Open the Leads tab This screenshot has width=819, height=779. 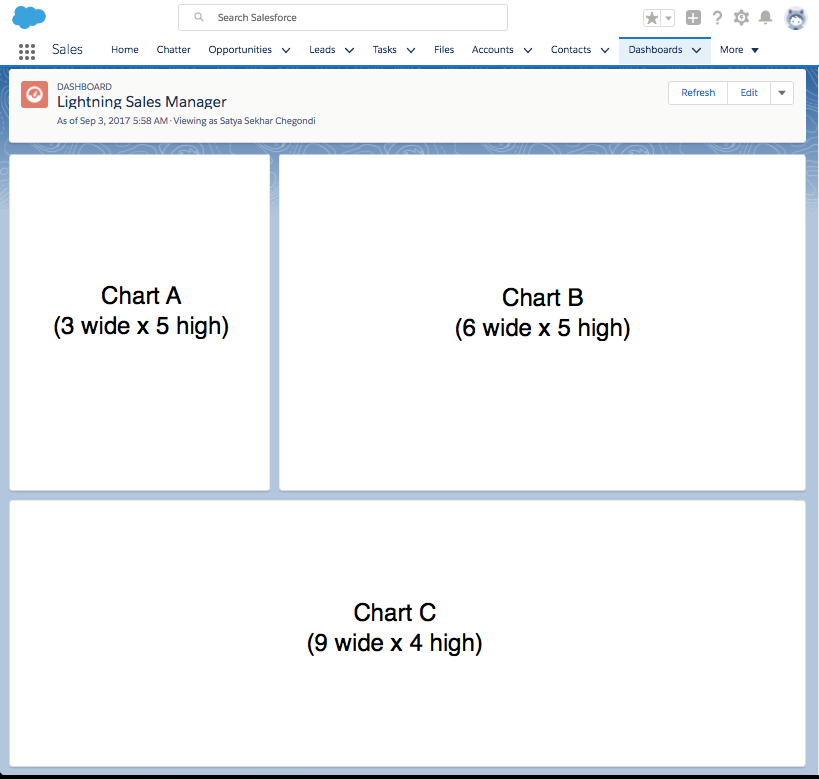pyautogui.click(x=322, y=50)
